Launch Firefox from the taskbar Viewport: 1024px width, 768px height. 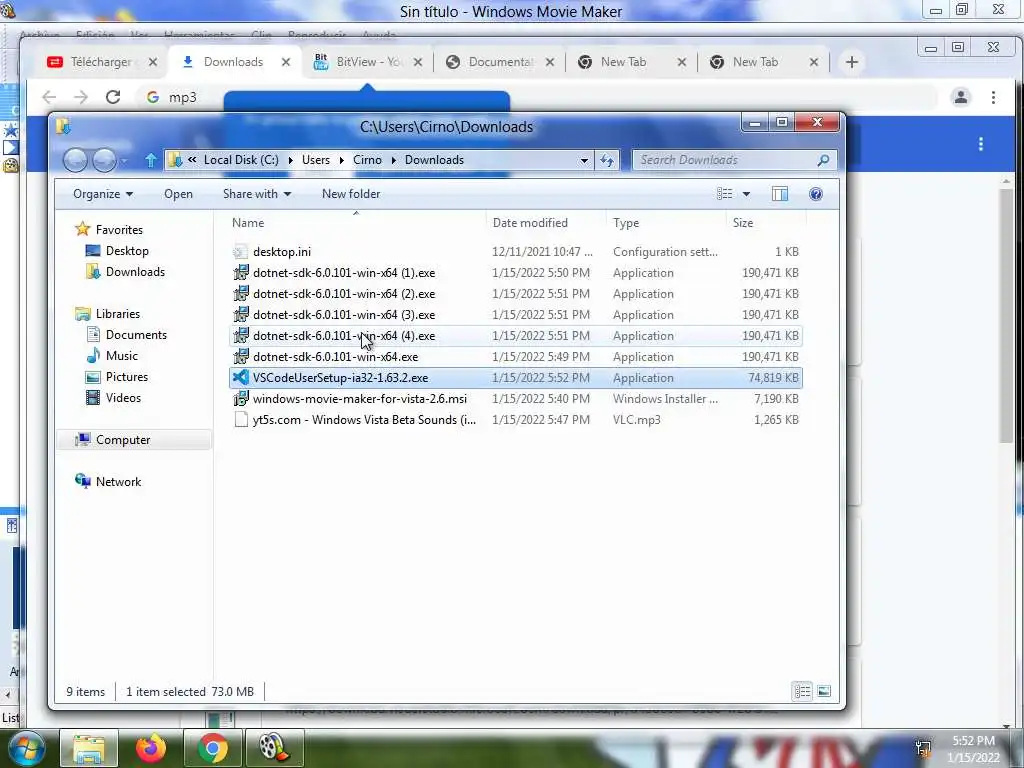click(x=151, y=748)
